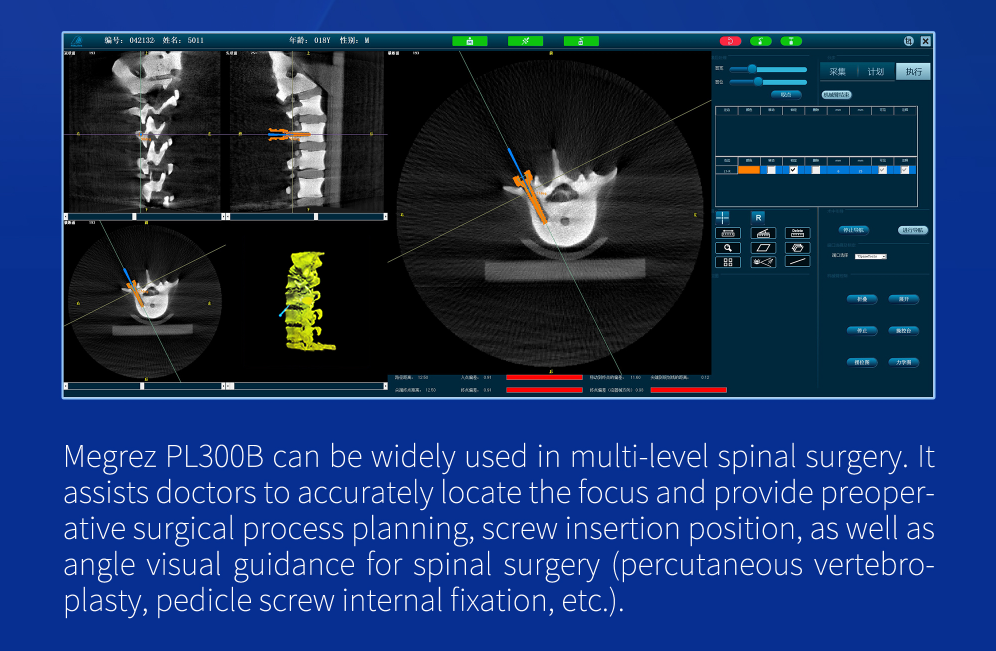Select the eye view direction tool

point(763,262)
